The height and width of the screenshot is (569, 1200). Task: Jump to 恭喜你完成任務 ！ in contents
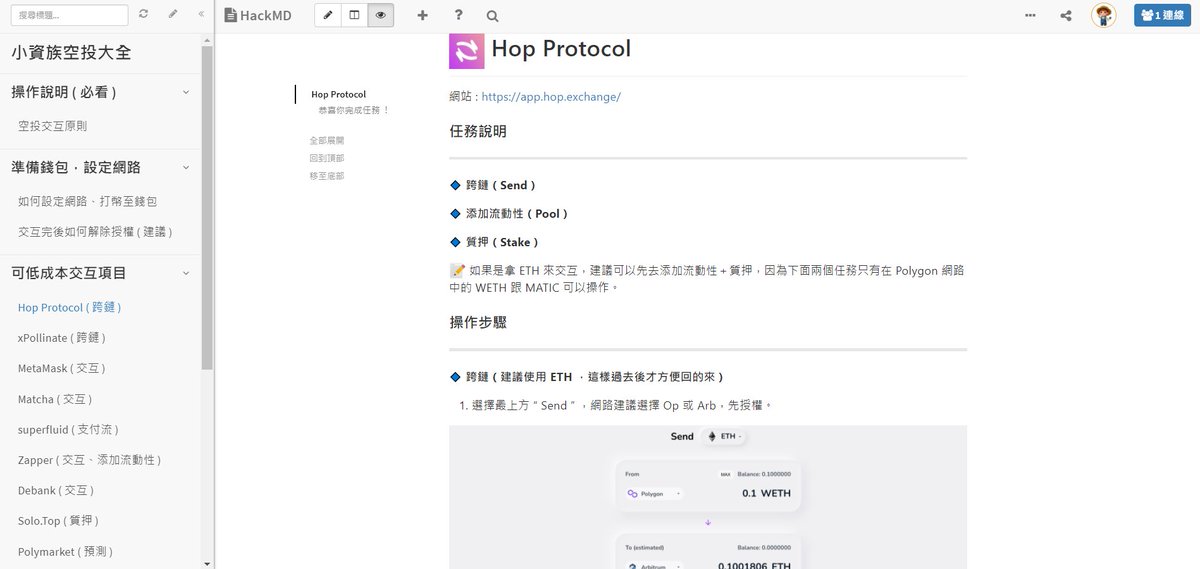pos(354,110)
